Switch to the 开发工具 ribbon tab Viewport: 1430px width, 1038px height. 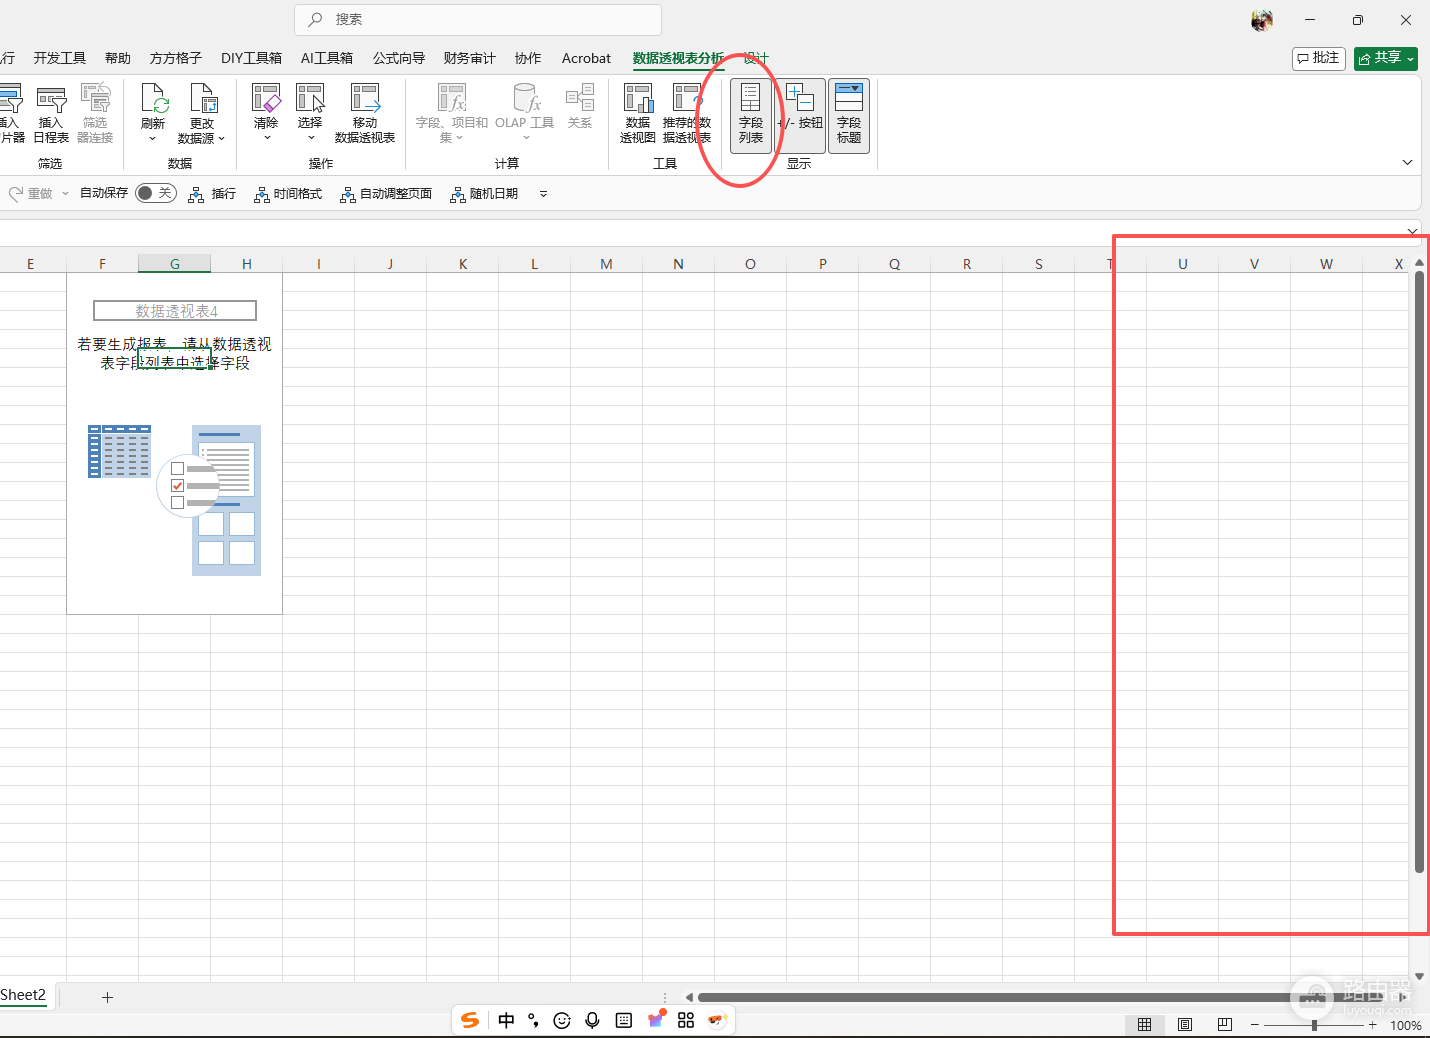(x=60, y=58)
